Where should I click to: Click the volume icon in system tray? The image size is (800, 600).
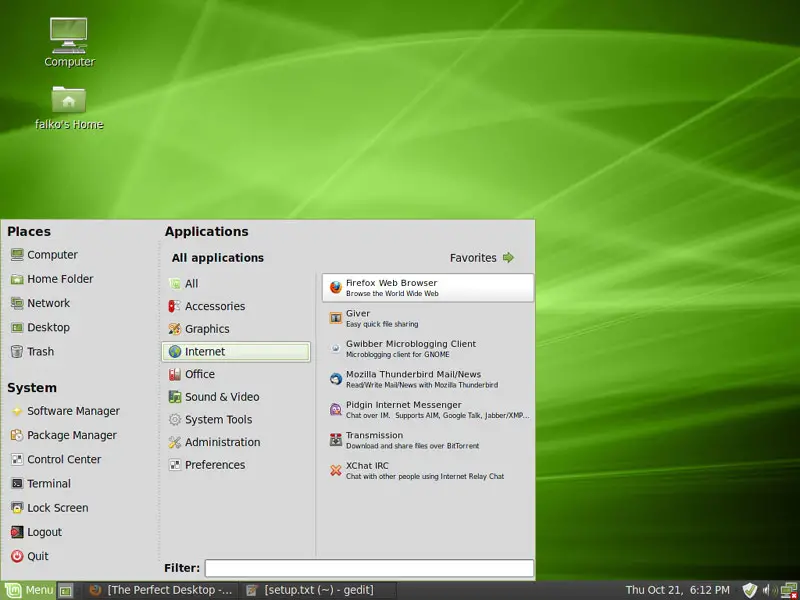767,590
